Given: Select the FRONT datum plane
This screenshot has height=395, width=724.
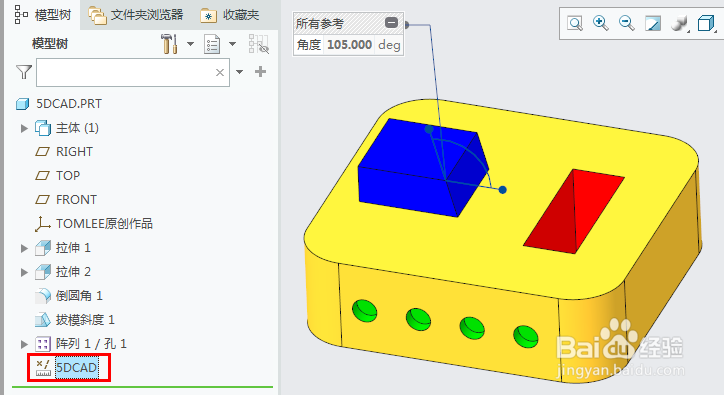Looking at the screenshot, I should click(76, 200).
